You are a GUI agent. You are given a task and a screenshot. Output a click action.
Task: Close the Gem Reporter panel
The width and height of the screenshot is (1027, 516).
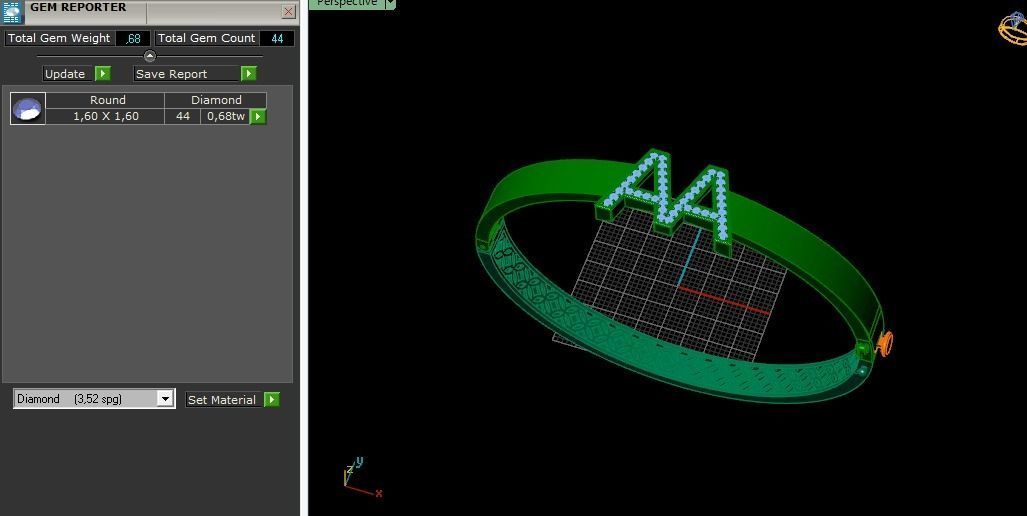click(288, 11)
